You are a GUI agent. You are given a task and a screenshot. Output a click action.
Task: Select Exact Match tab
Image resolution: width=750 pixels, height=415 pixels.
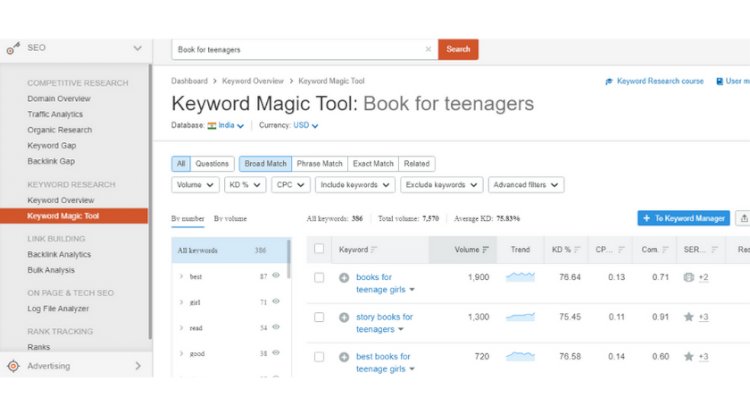click(373, 164)
